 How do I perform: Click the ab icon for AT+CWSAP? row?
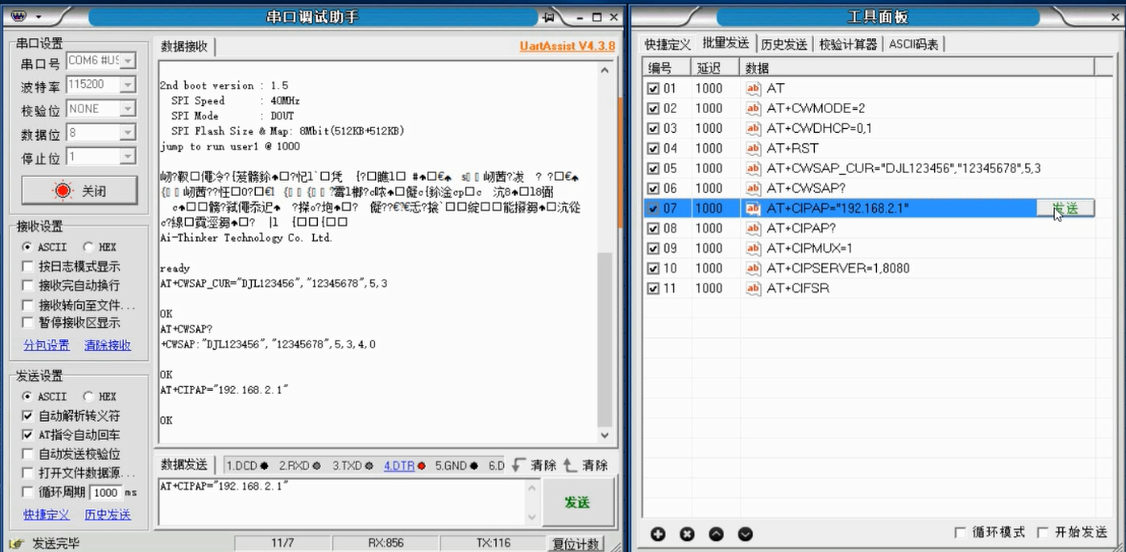pyautogui.click(x=753, y=188)
